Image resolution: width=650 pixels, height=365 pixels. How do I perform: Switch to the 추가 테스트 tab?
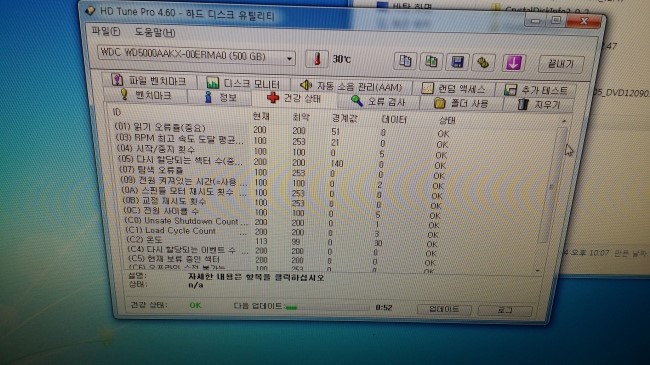click(x=536, y=90)
